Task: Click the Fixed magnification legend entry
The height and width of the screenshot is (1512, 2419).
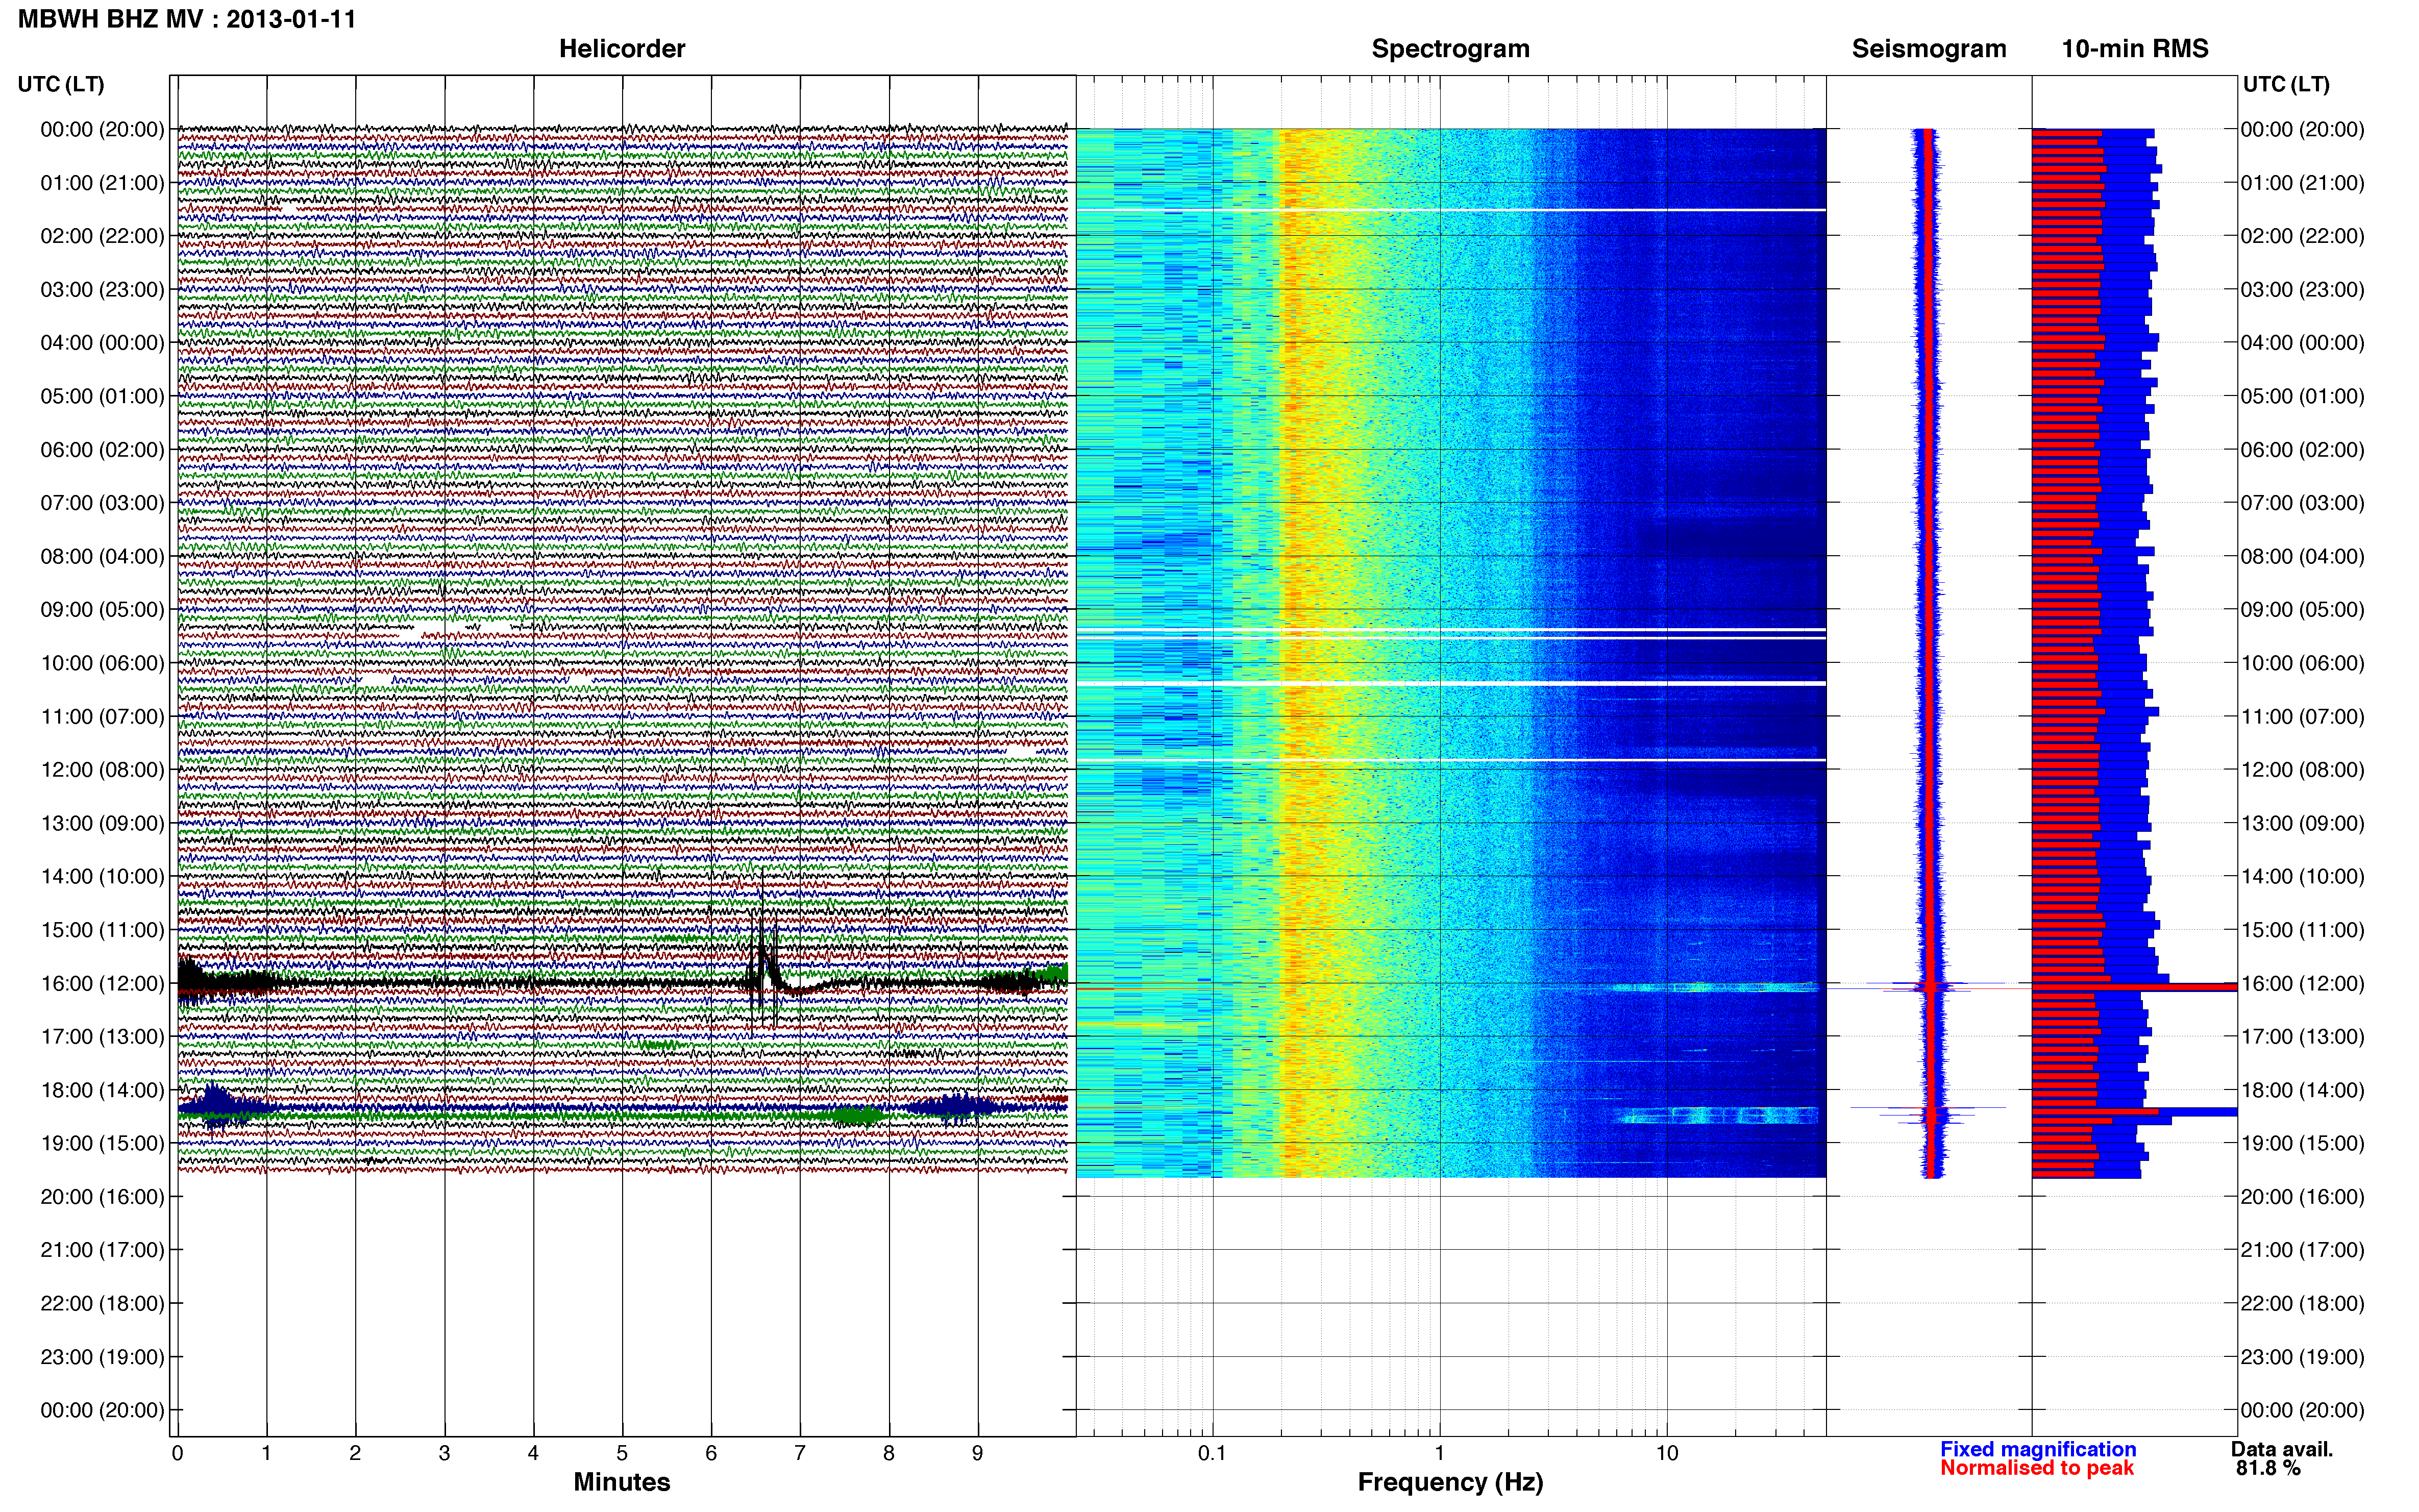Action: tap(2038, 1449)
